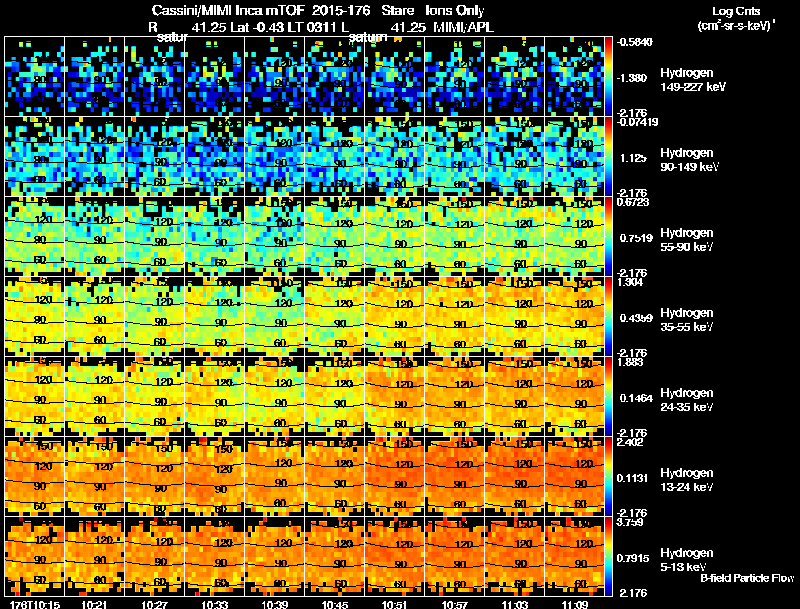Click the MIMI/APL text in the header
Screen dimensions: 800x609
pyautogui.click(x=463, y=27)
